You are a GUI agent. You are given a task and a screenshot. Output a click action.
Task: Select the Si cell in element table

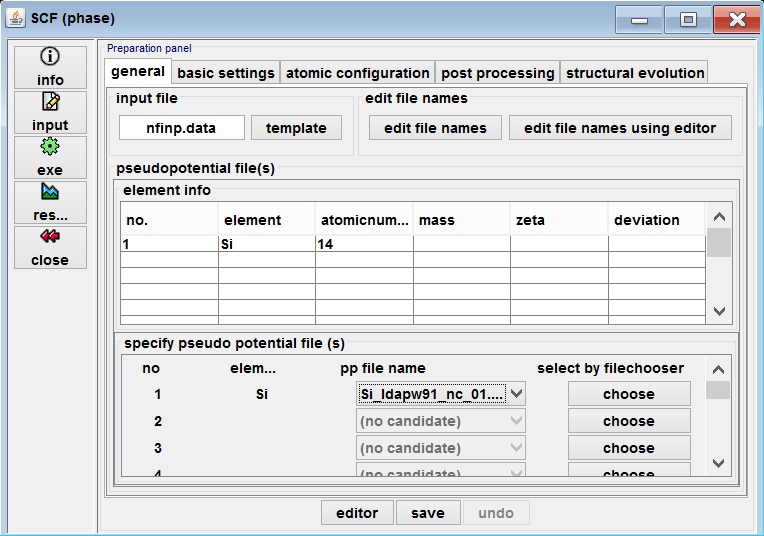point(266,243)
